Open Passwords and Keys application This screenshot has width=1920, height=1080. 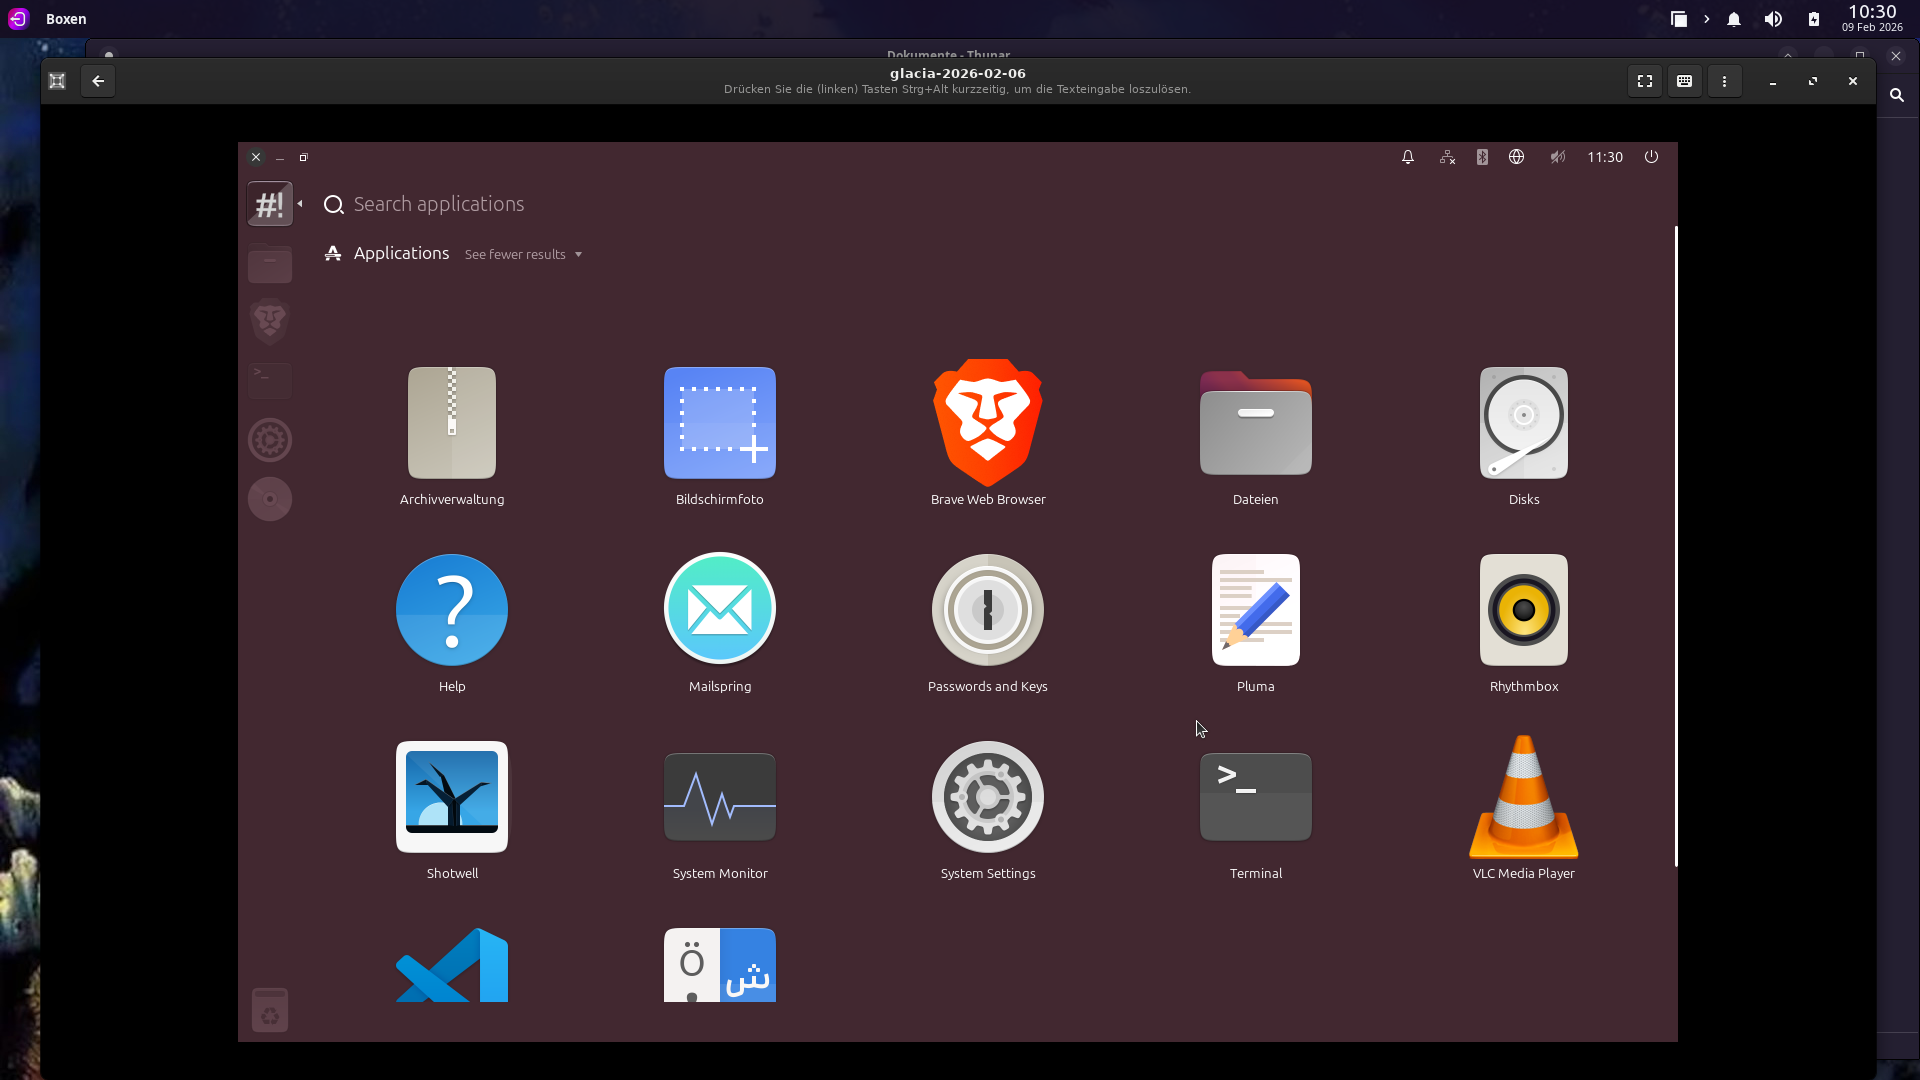(x=987, y=610)
